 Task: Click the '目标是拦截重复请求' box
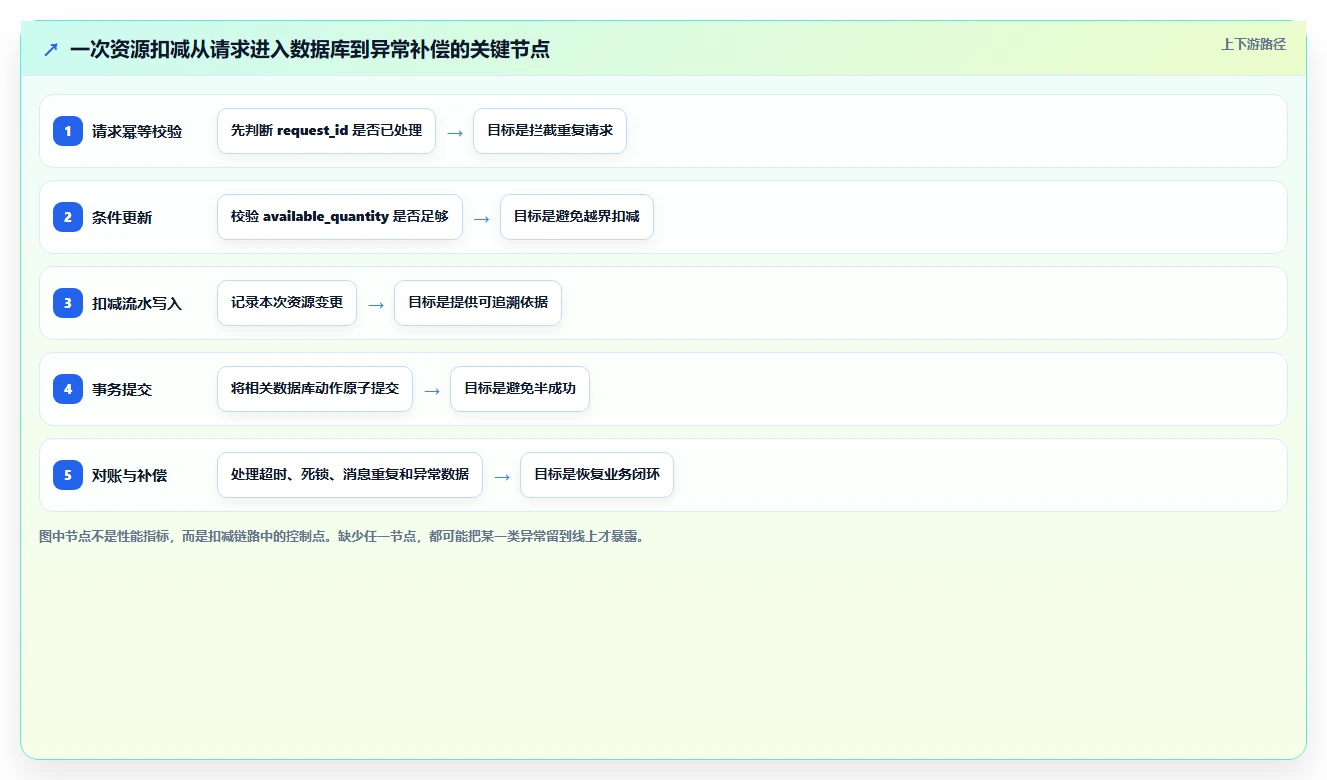[x=550, y=131]
